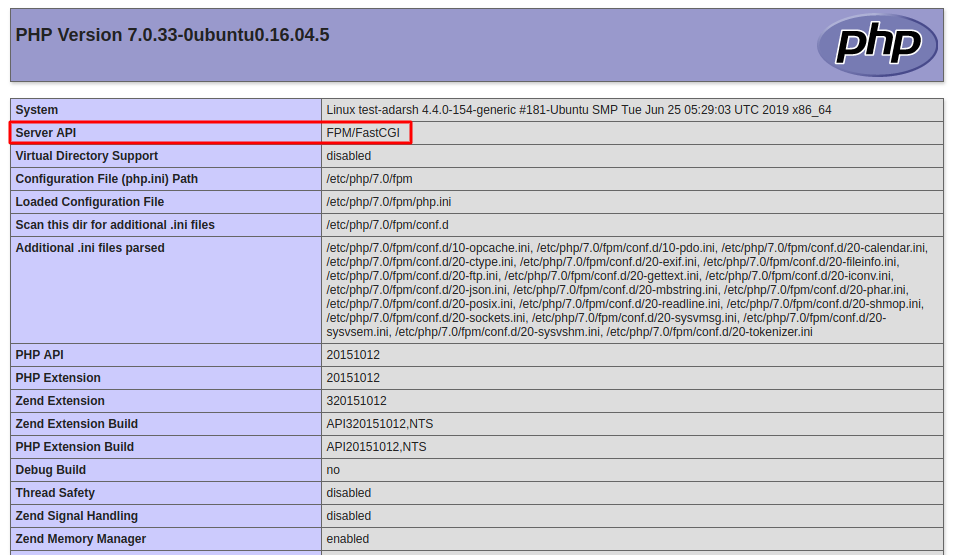Select /etc/php/7.0/fpm/conf.d value

click(x=387, y=226)
